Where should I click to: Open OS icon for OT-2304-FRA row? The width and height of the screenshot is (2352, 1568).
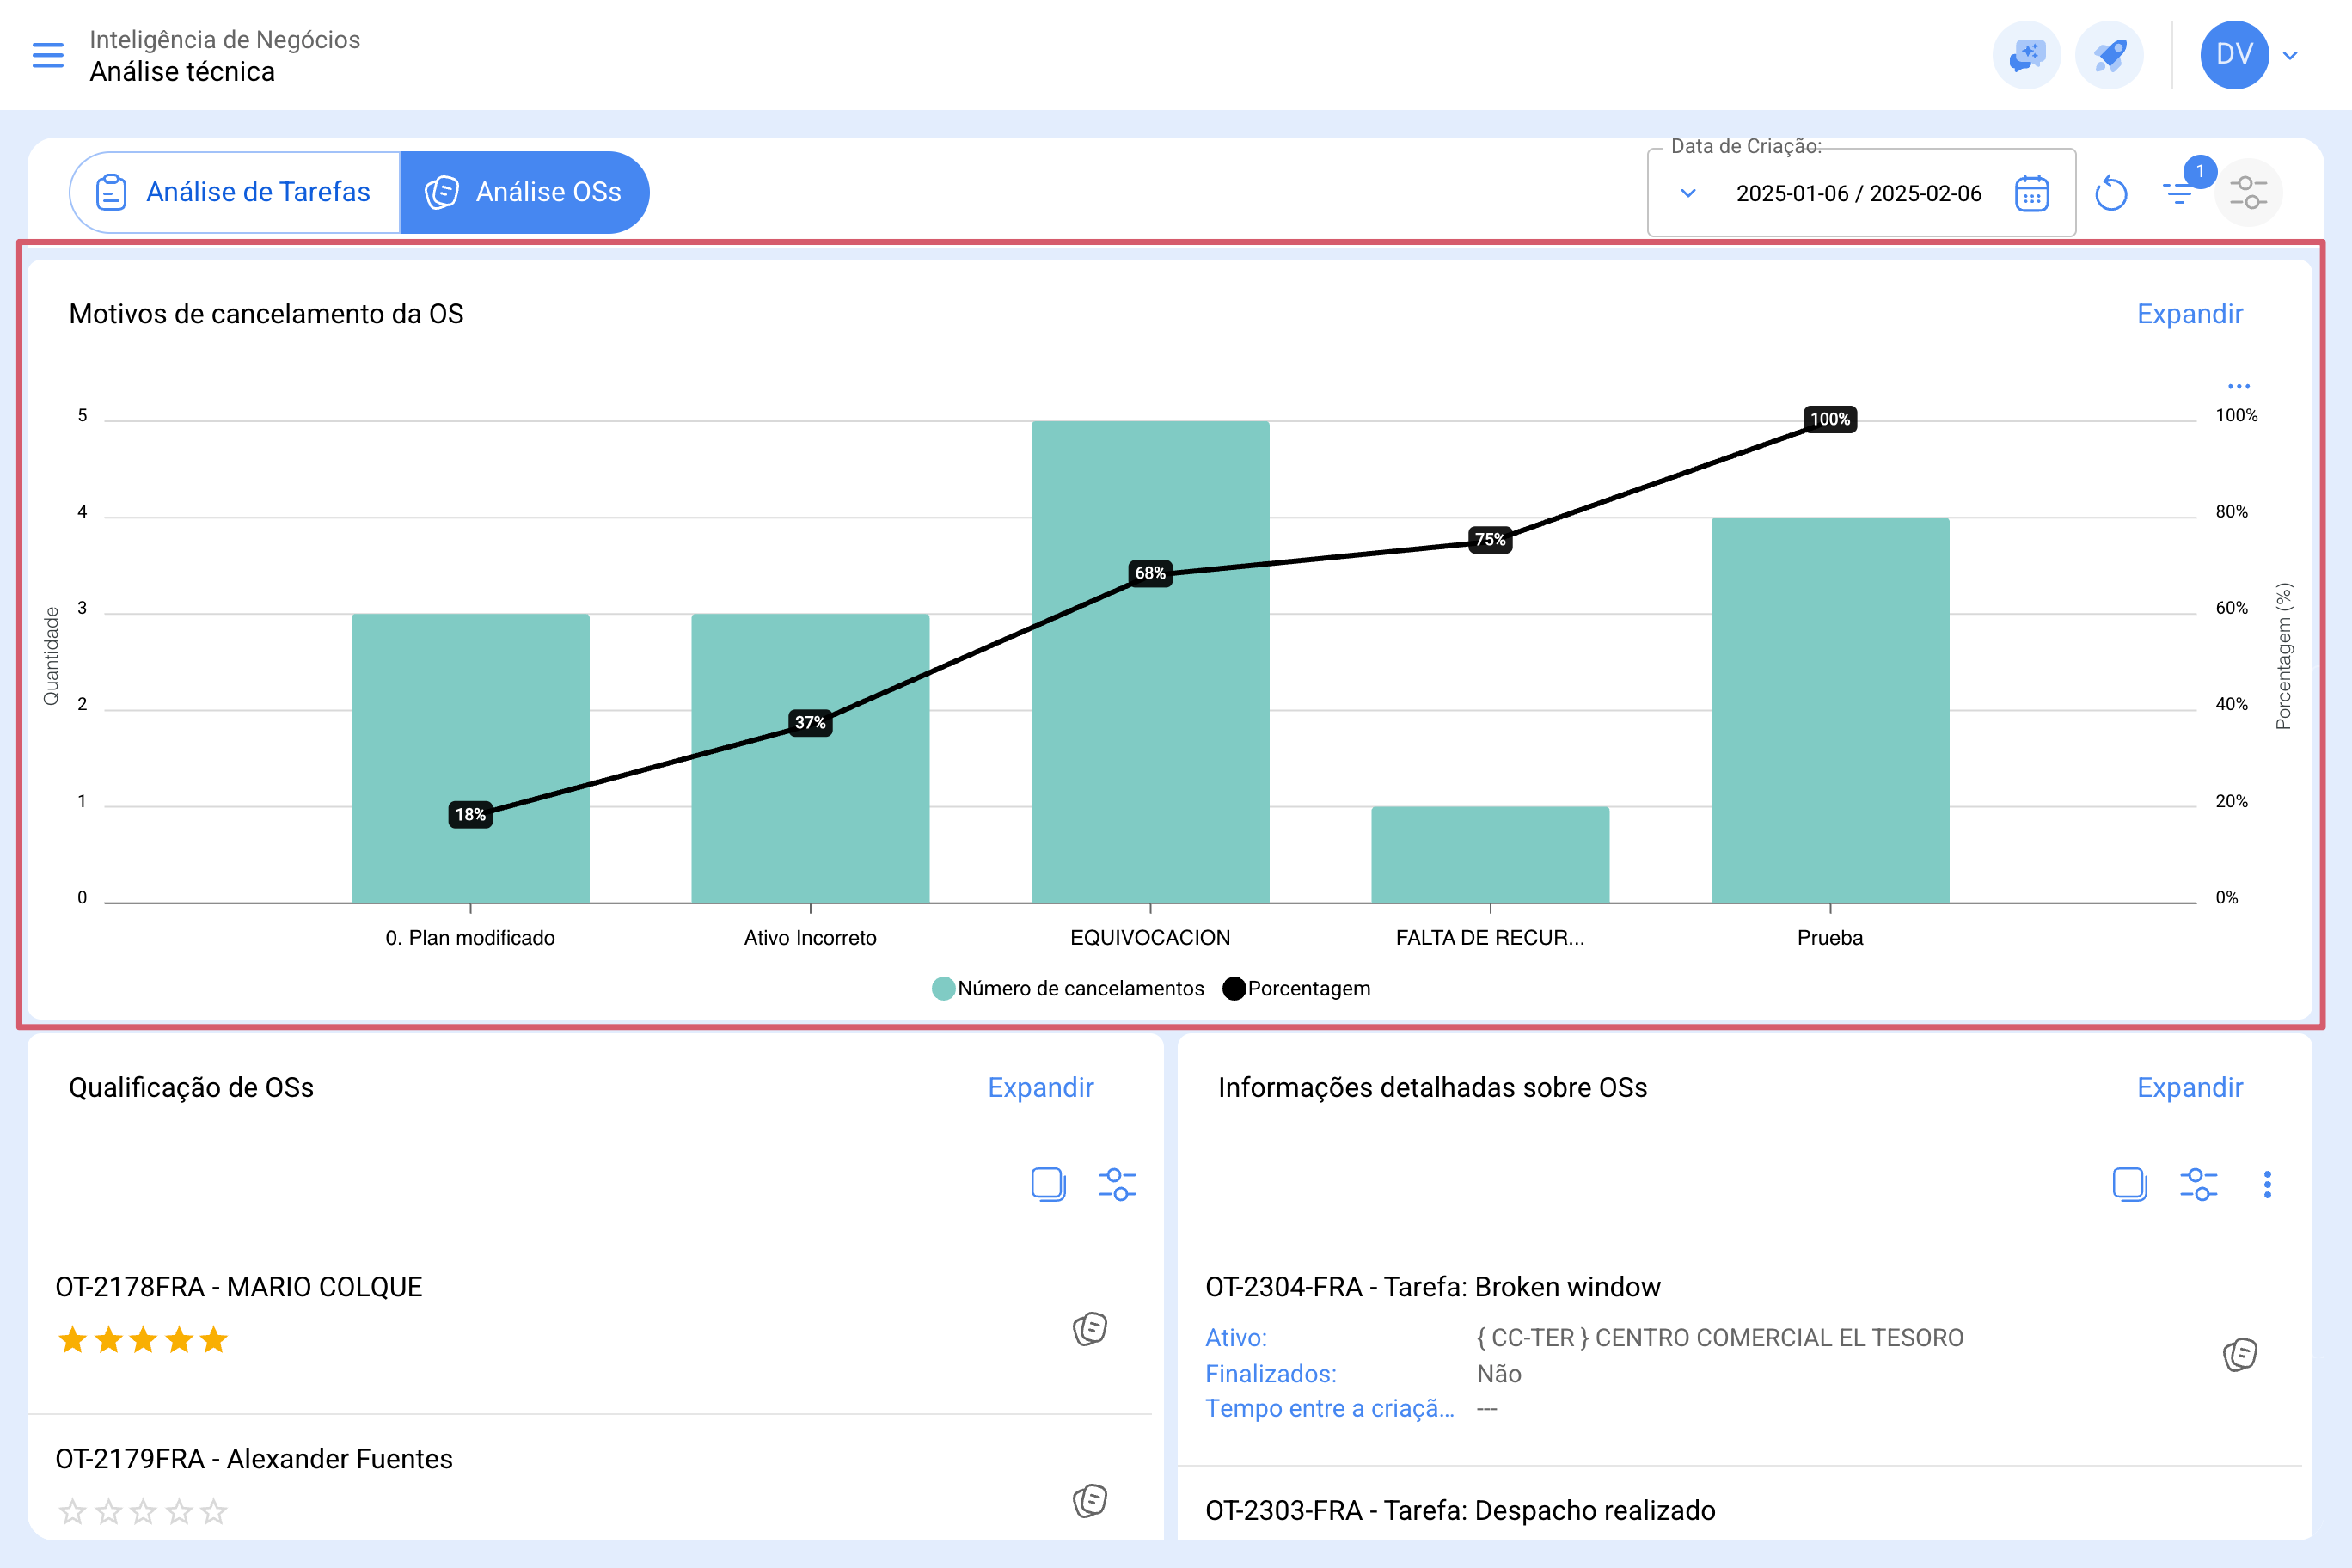2239,1354
